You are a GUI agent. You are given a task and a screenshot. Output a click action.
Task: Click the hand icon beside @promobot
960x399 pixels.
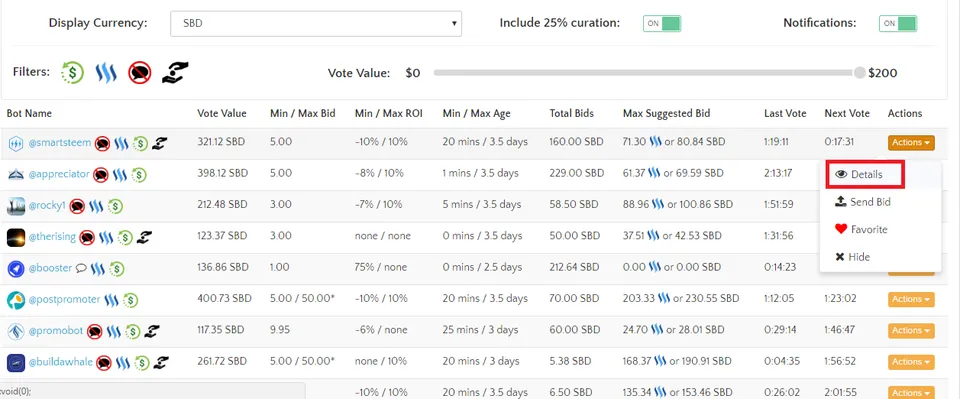coord(152,331)
